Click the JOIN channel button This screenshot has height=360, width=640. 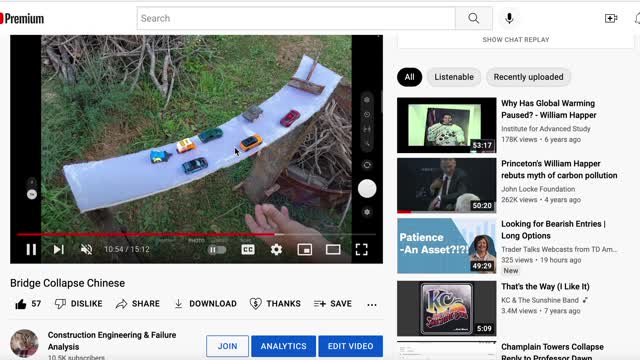tap(227, 346)
